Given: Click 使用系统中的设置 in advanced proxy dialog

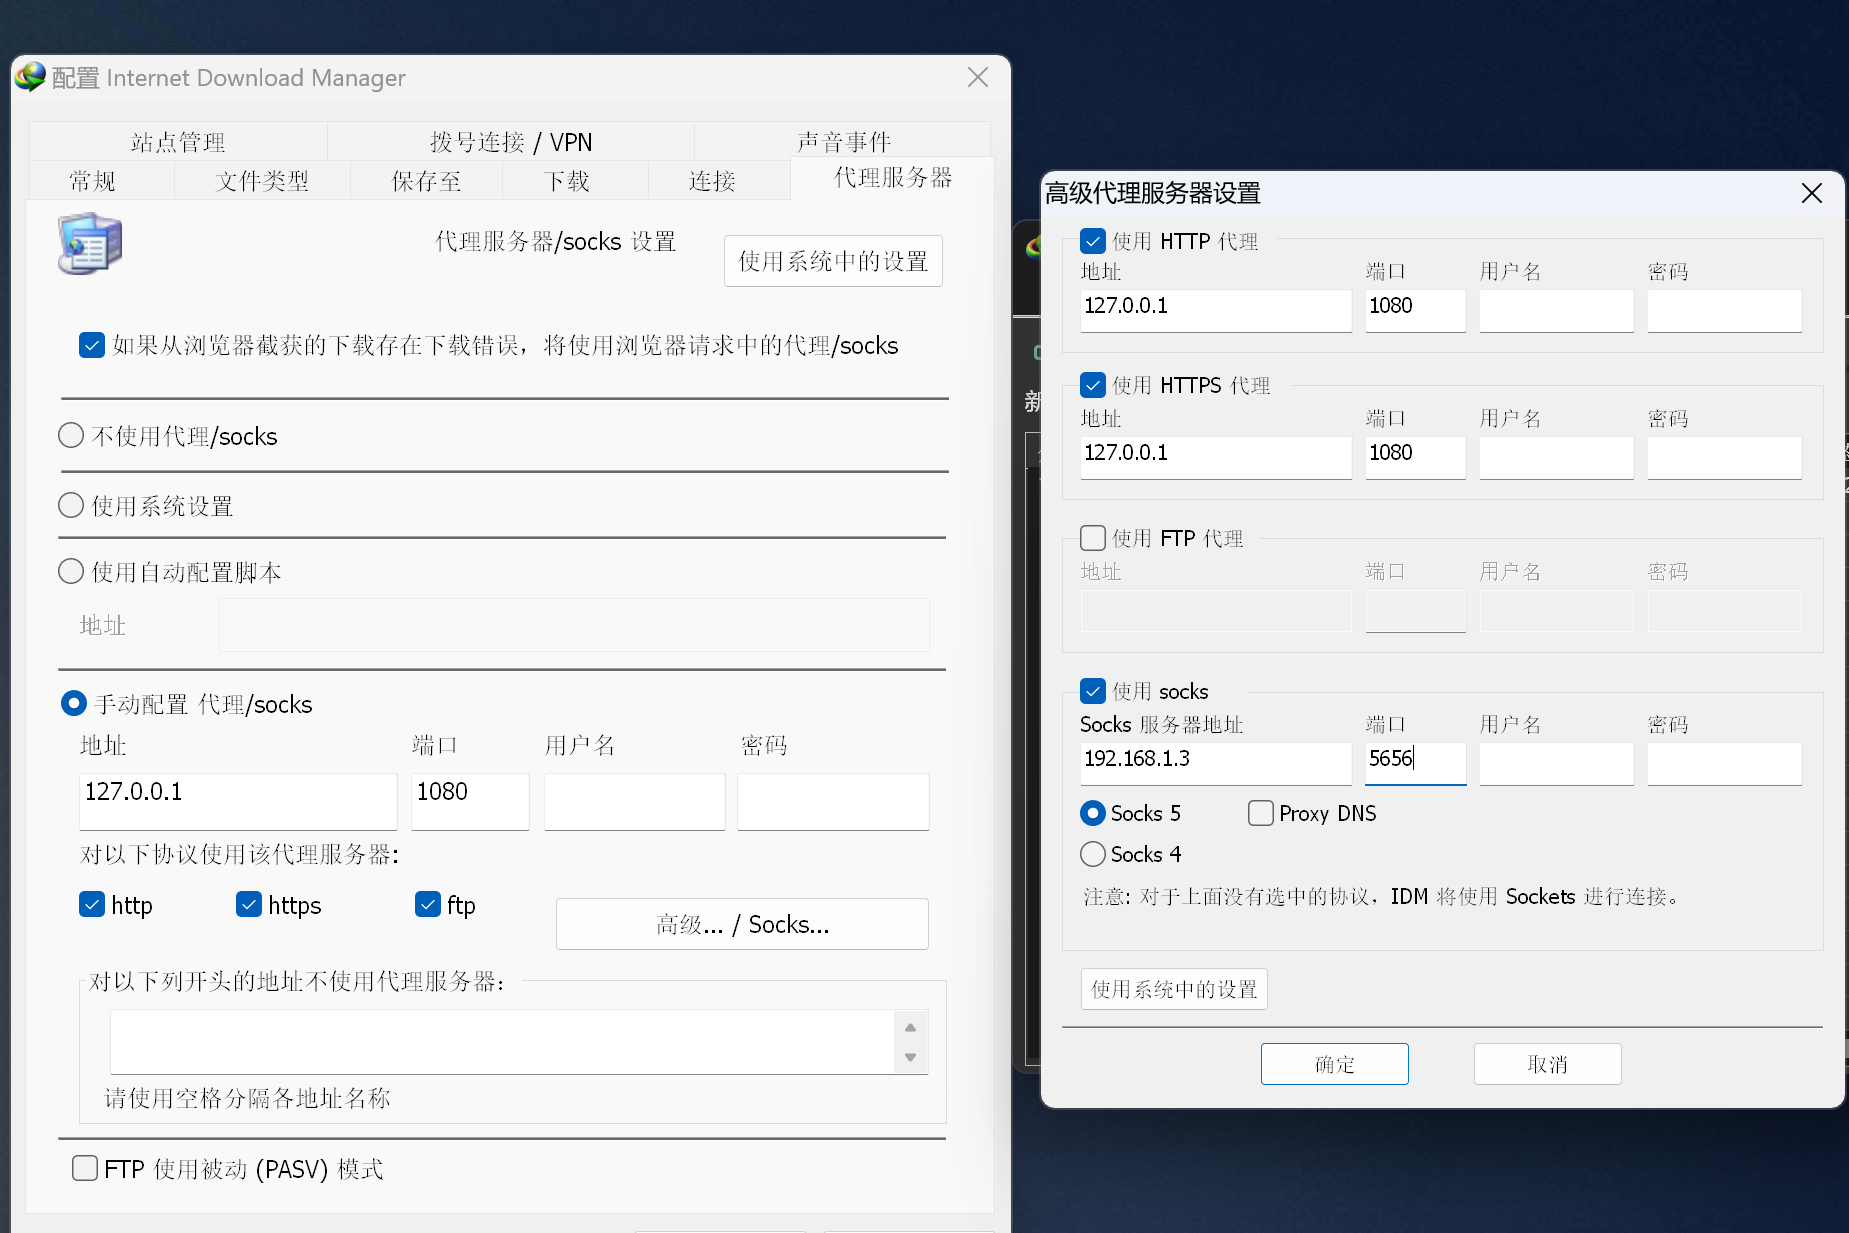Looking at the screenshot, I should [x=1174, y=989].
